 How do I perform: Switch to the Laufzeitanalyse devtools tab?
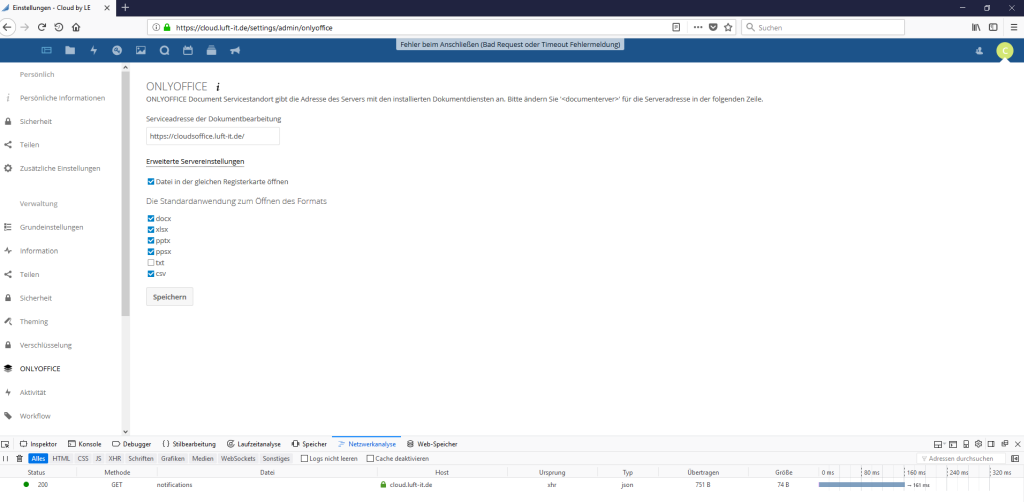254,444
